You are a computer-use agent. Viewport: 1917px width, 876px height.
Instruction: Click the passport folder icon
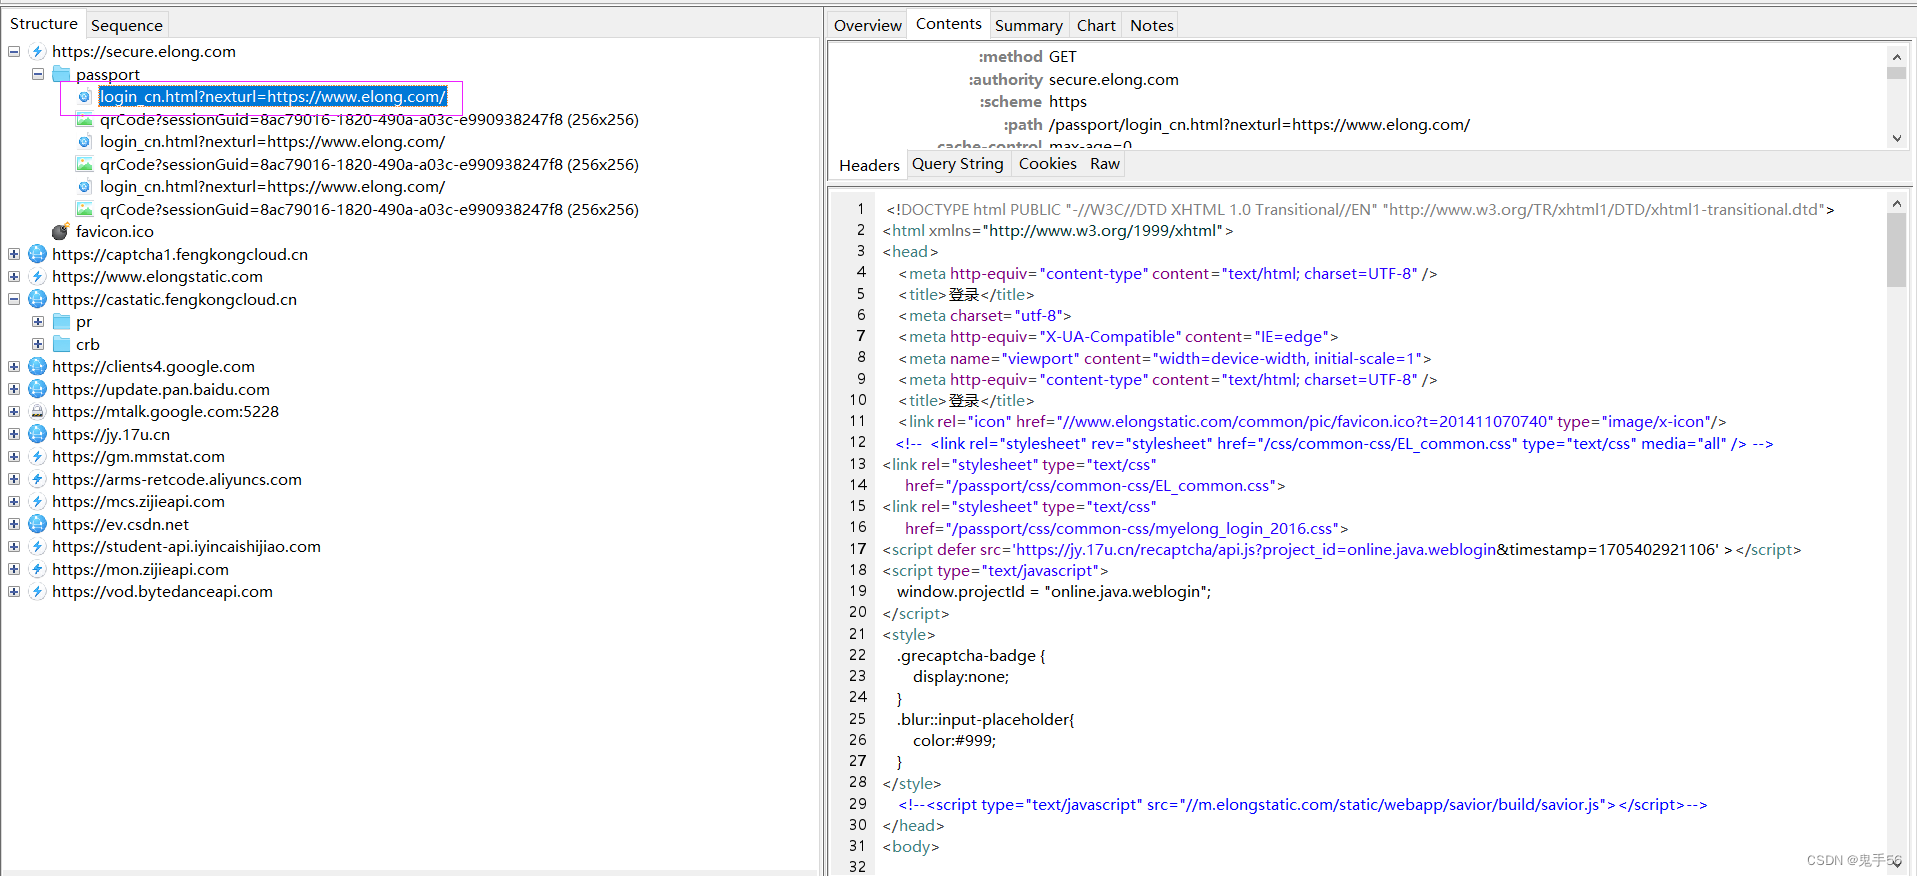pos(62,74)
